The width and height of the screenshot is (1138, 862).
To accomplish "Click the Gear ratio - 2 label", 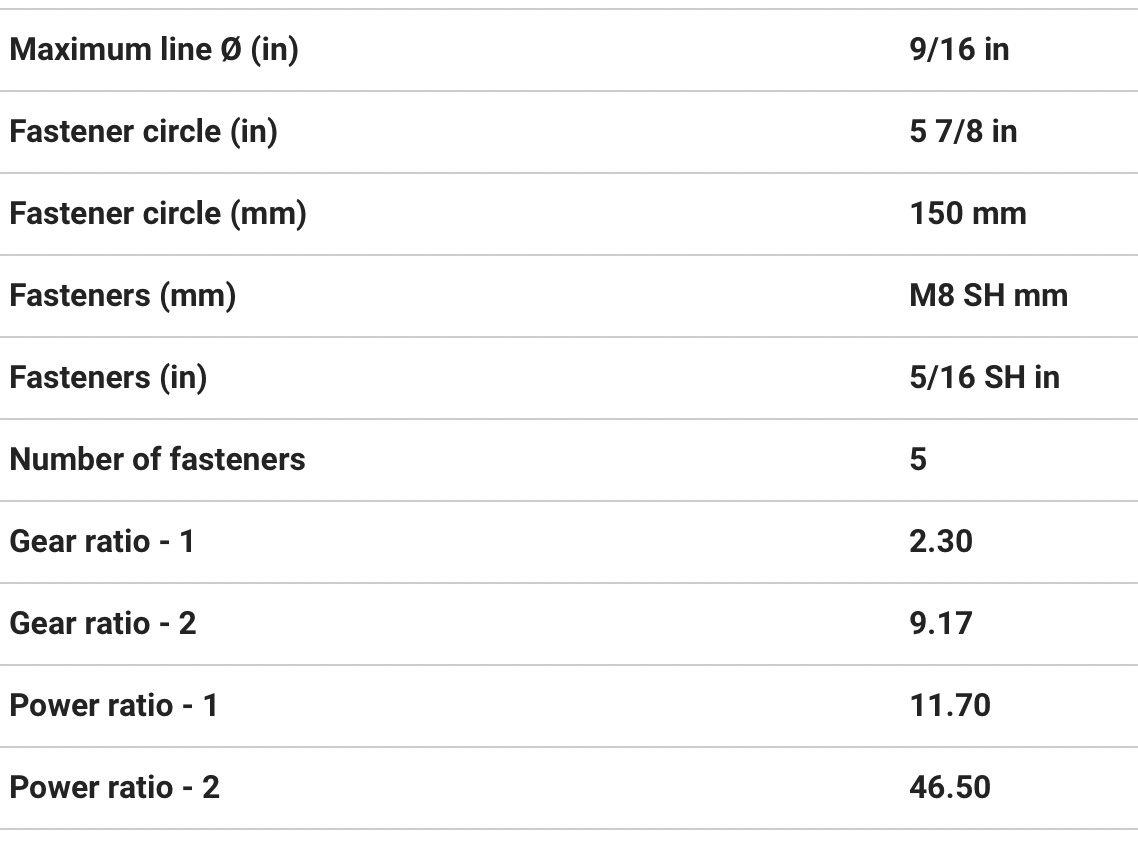I will click(103, 624).
